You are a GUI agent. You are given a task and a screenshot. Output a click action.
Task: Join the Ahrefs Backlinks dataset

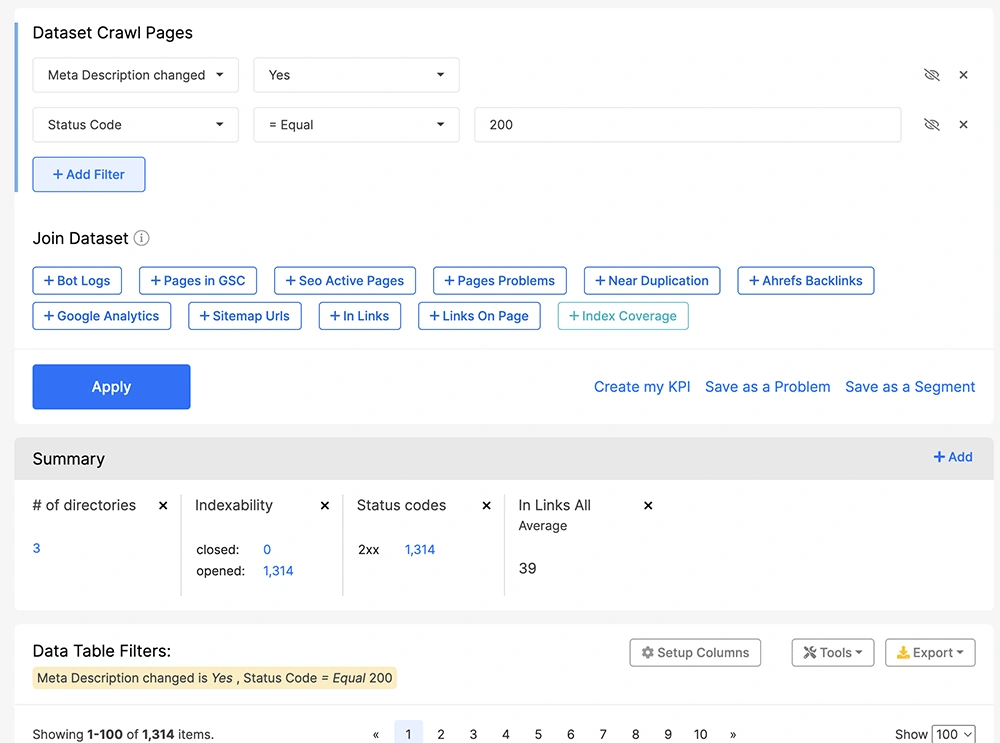[x=806, y=281]
